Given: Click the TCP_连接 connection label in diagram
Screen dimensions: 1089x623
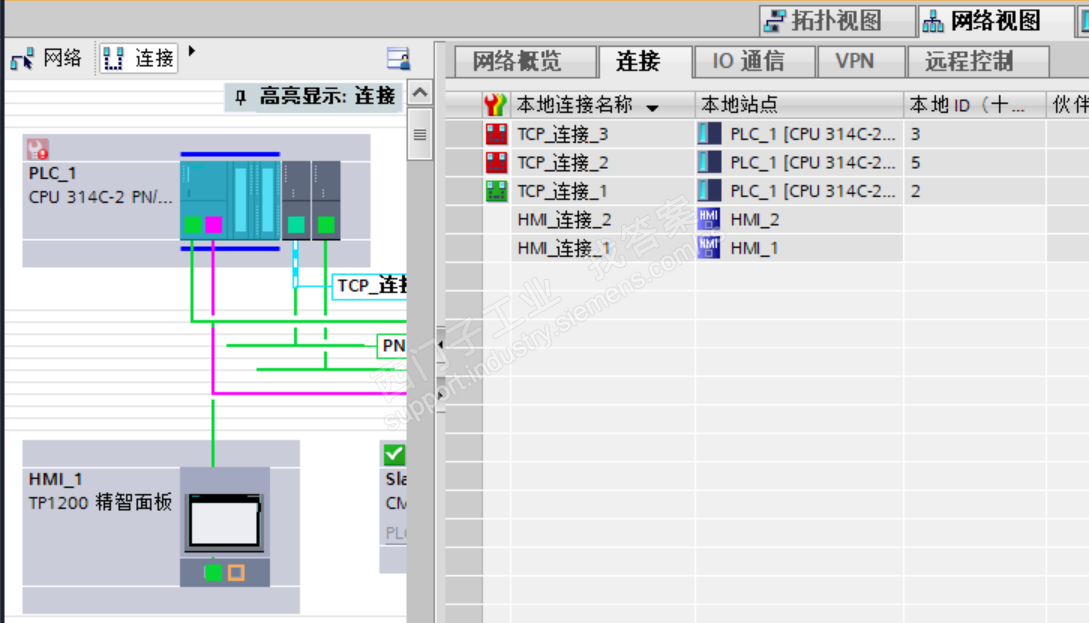Looking at the screenshot, I should click(x=369, y=286).
